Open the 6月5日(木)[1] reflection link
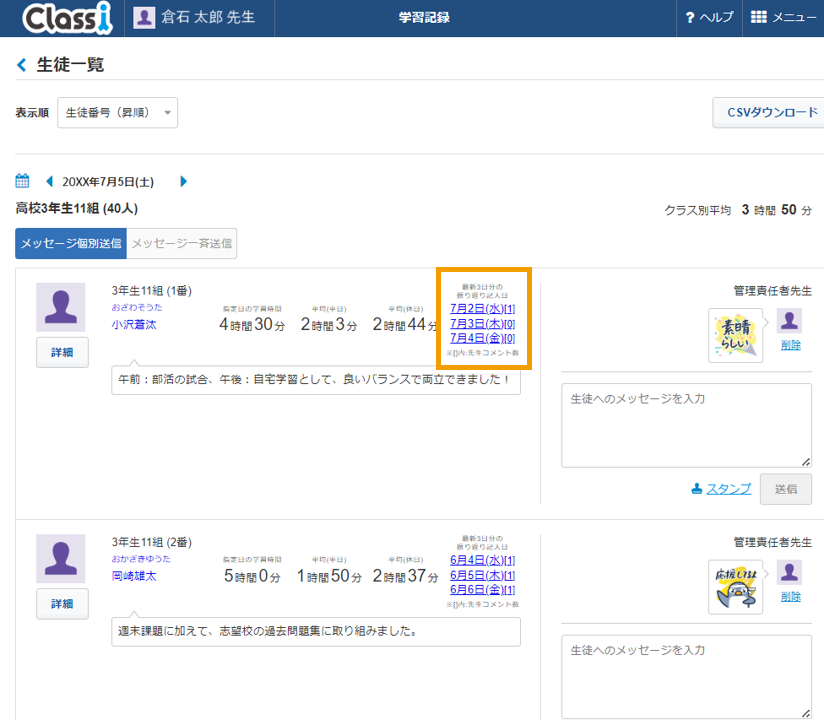Image resolution: width=824 pixels, height=720 pixels. click(x=482, y=575)
